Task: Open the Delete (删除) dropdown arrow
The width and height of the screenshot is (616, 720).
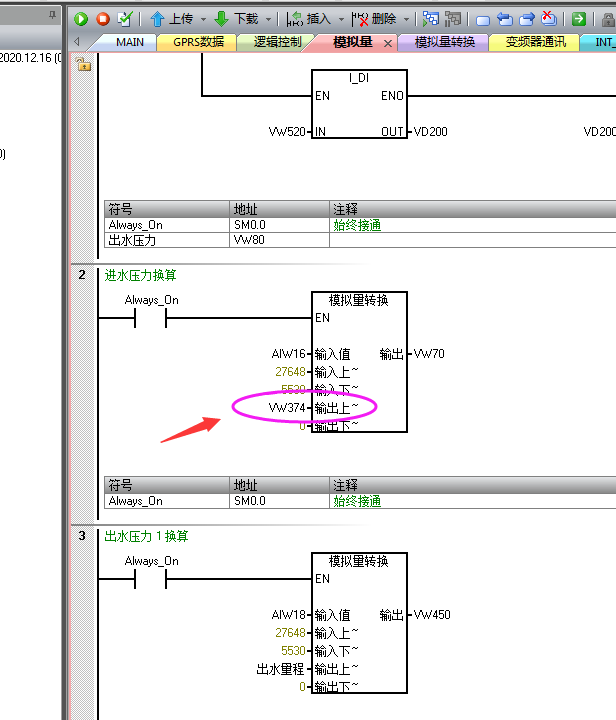Action: pyautogui.click(x=408, y=18)
